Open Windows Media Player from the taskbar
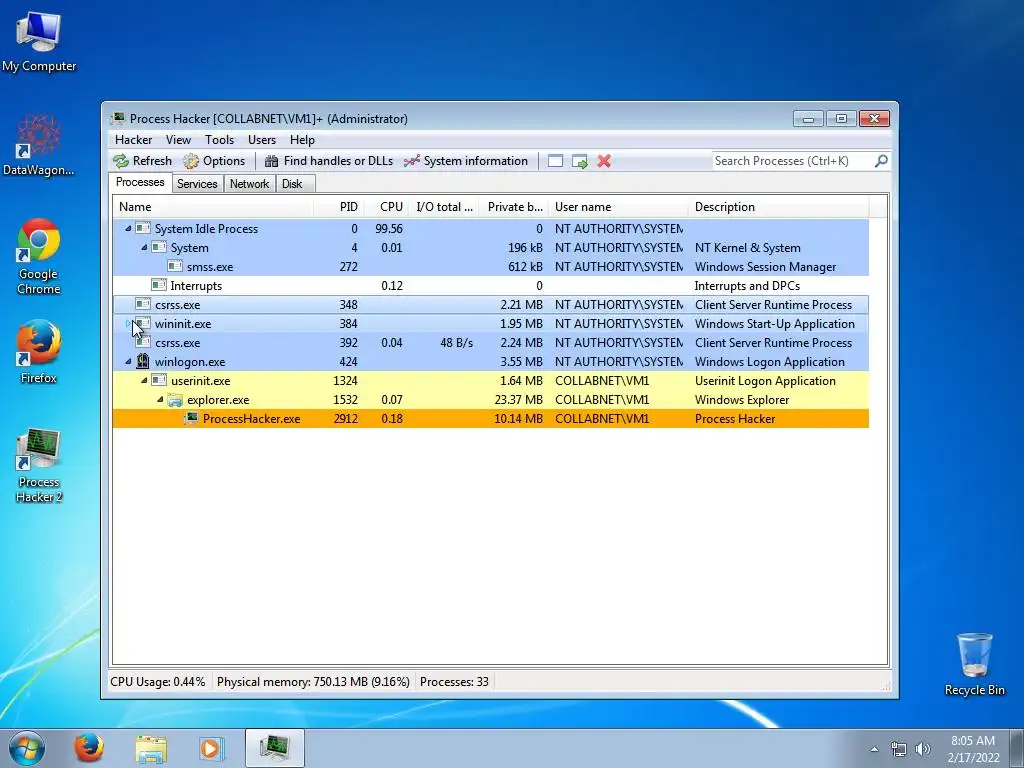This screenshot has height=768, width=1024. [x=212, y=748]
